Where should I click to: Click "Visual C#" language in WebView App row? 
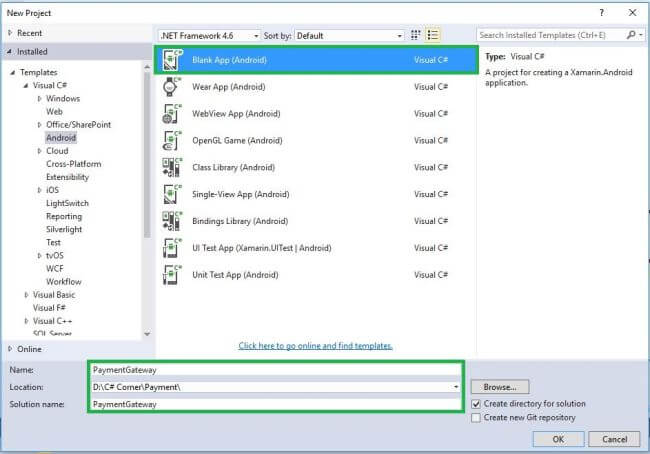(x=431, y=114)
